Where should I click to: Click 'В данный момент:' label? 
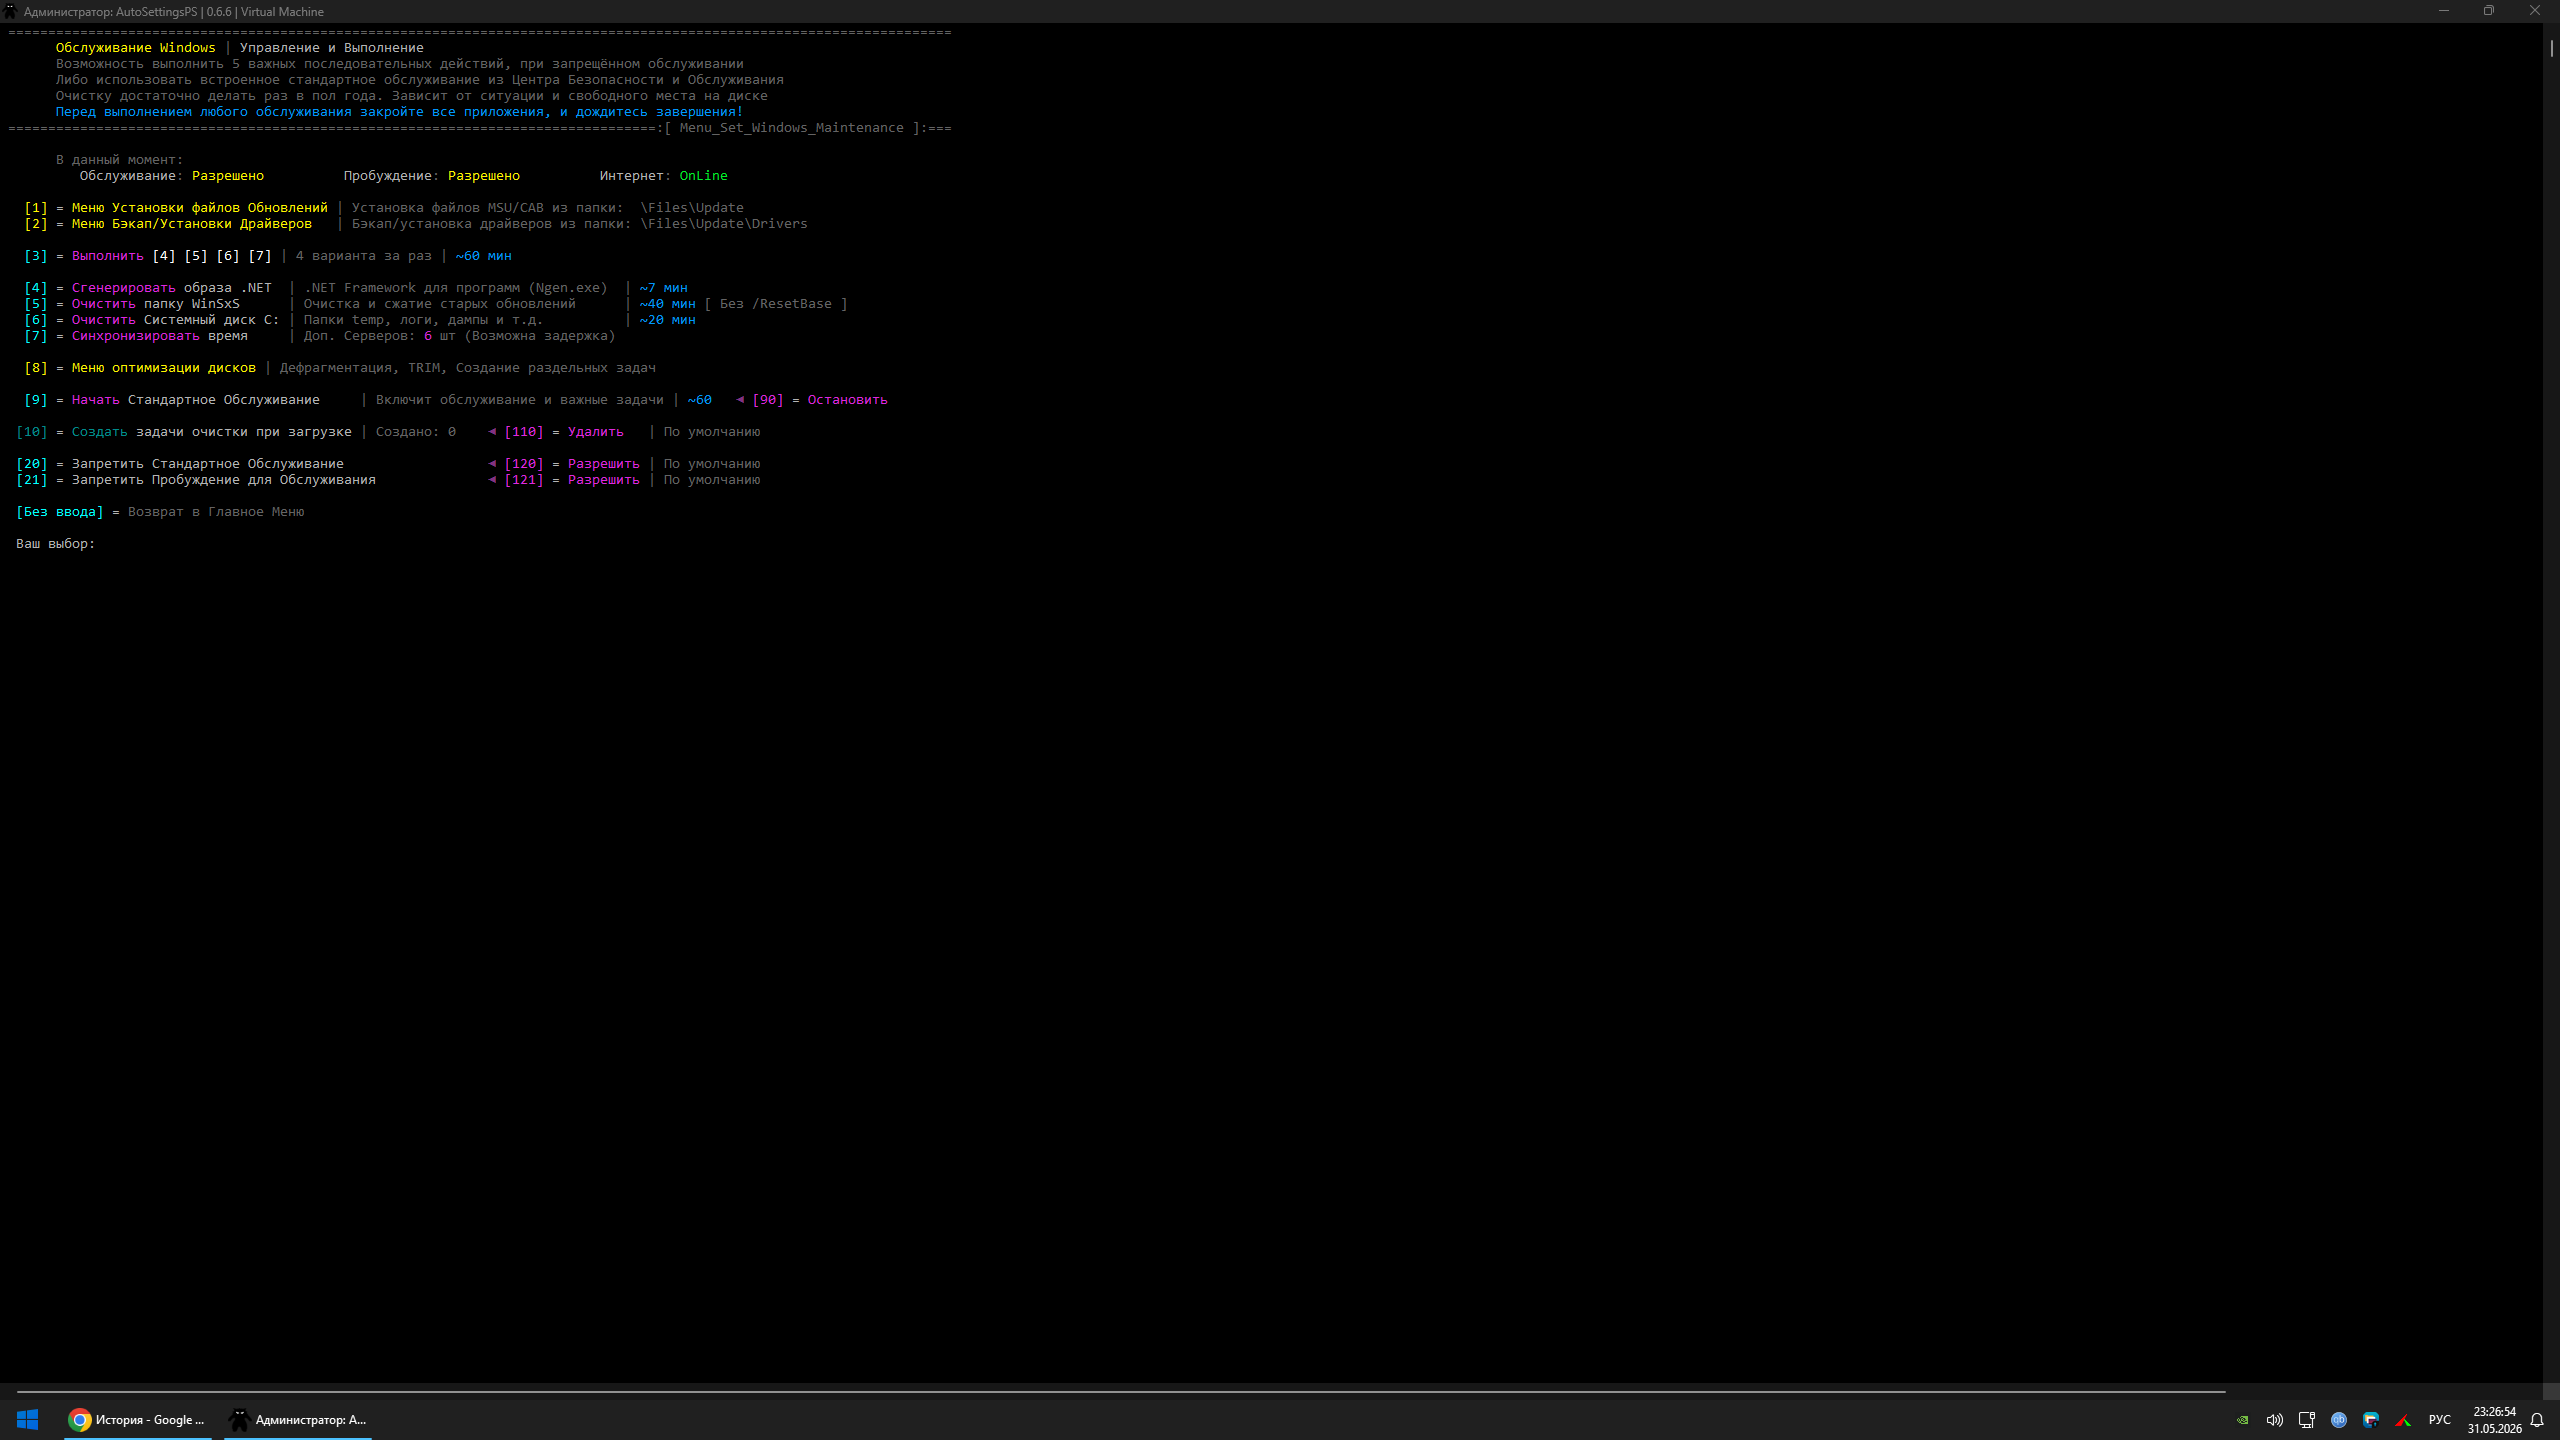tap(120, 160)
